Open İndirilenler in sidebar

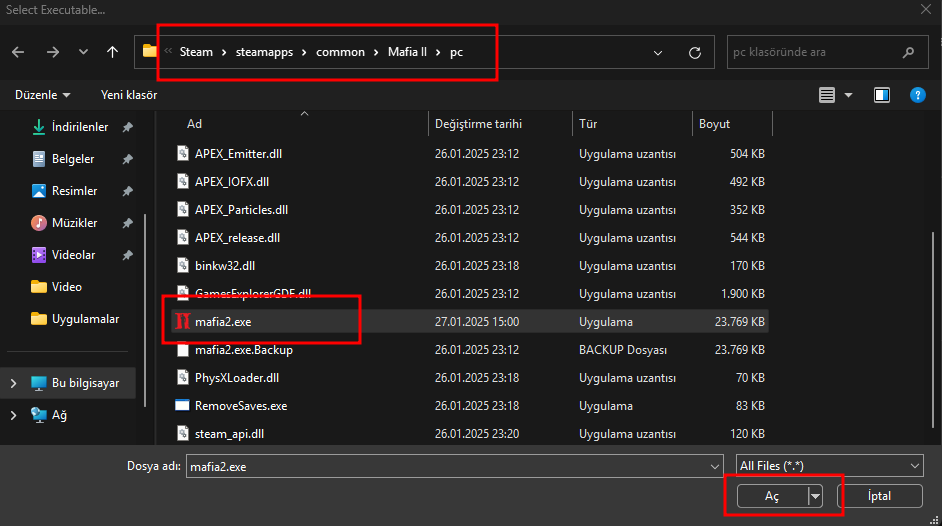[x=79, y=127]
